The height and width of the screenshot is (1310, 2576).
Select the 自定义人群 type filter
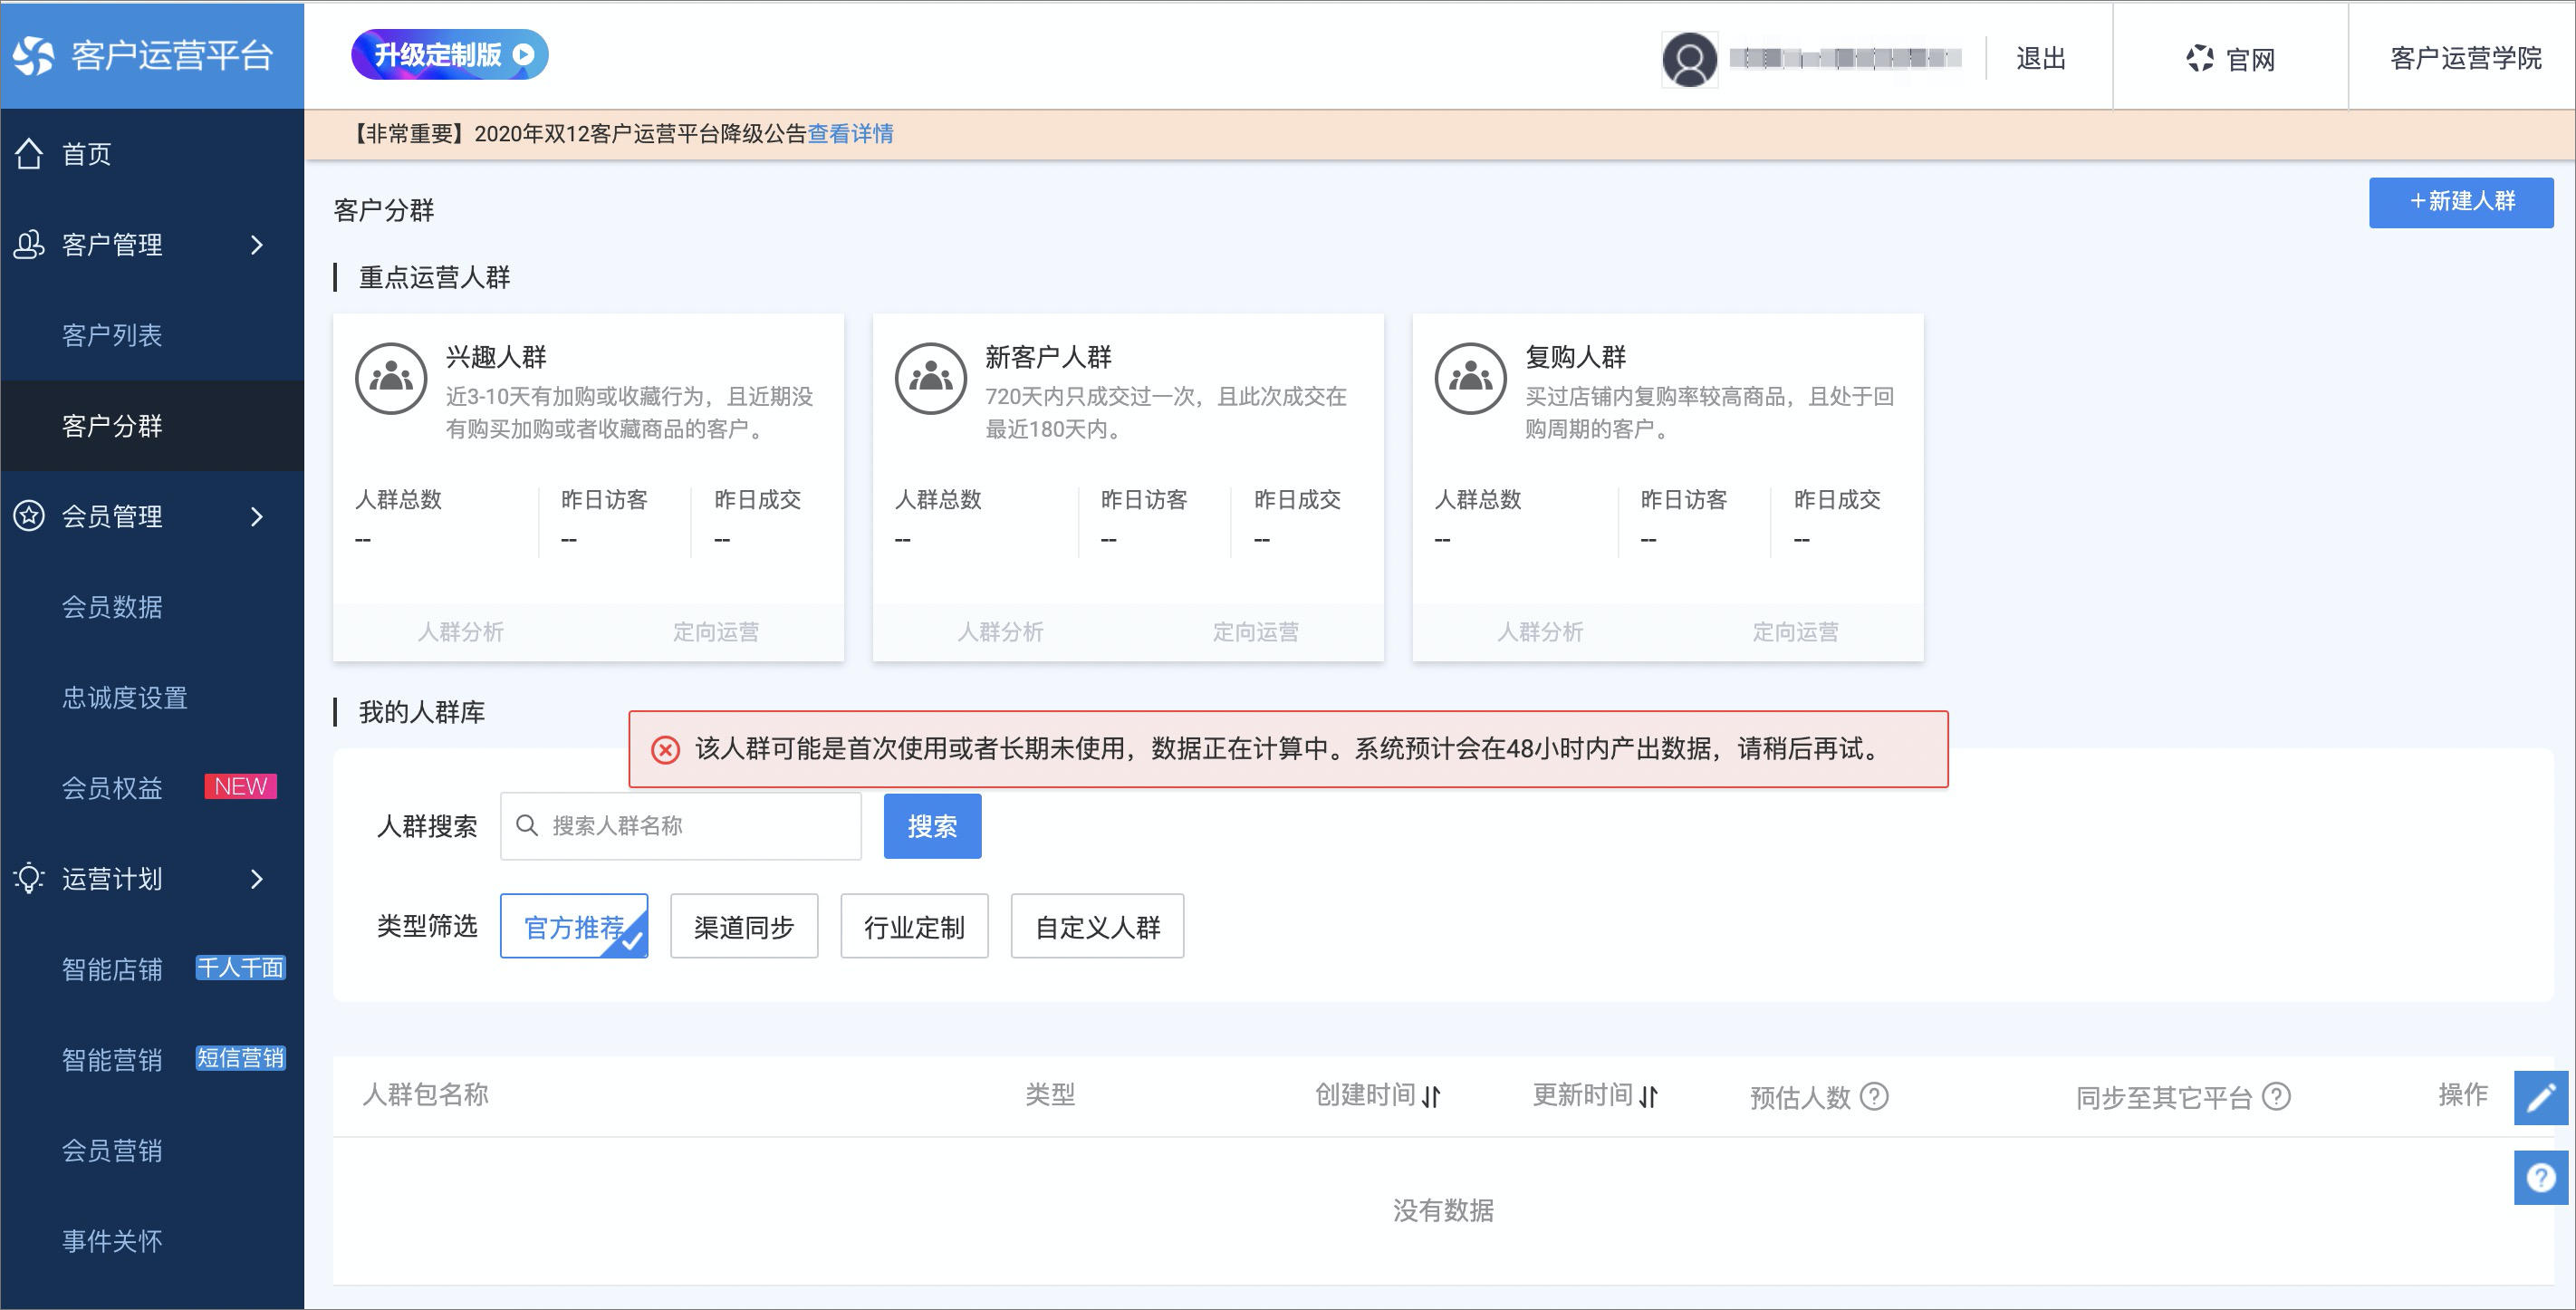1097,927
